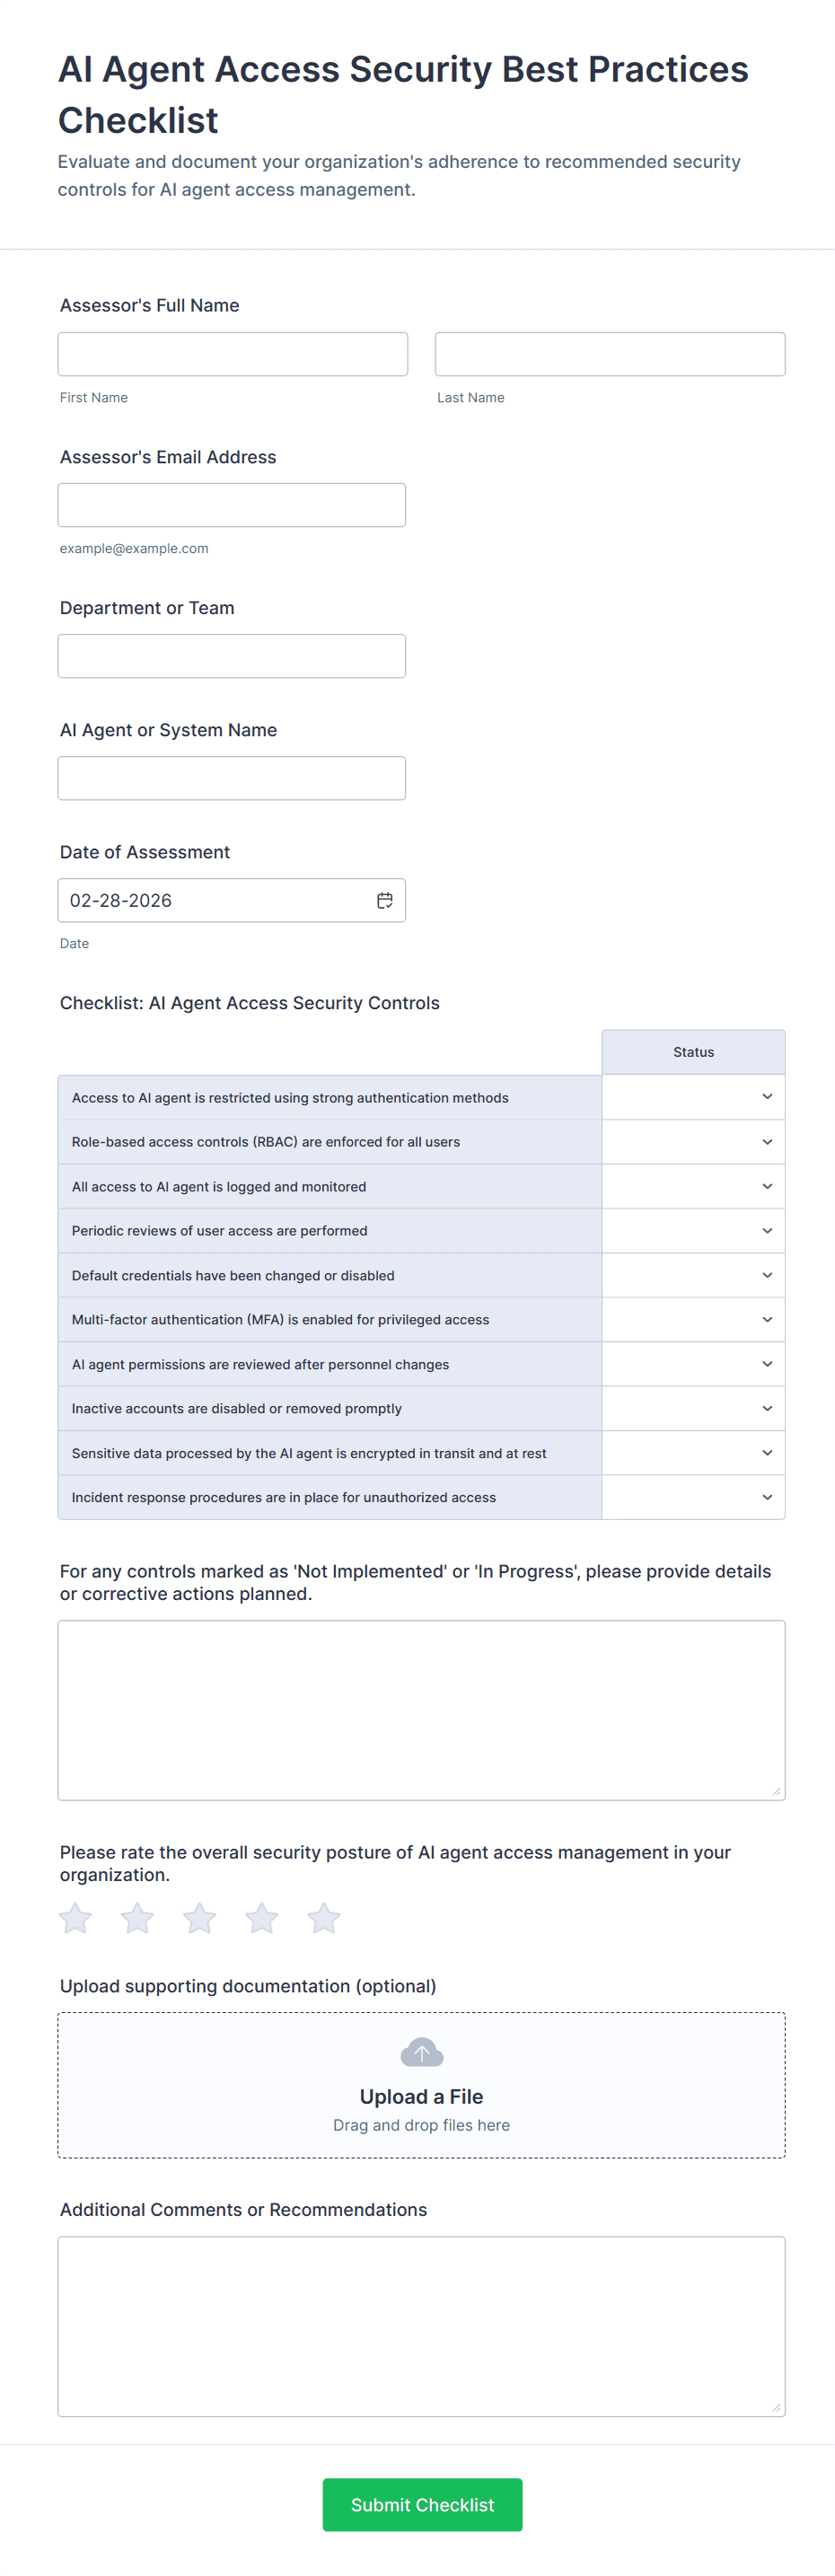Image resolution: width=835 pixels, height=2576 pixels.
Task: Click the Upload a File area
Action: (421, 2096)
